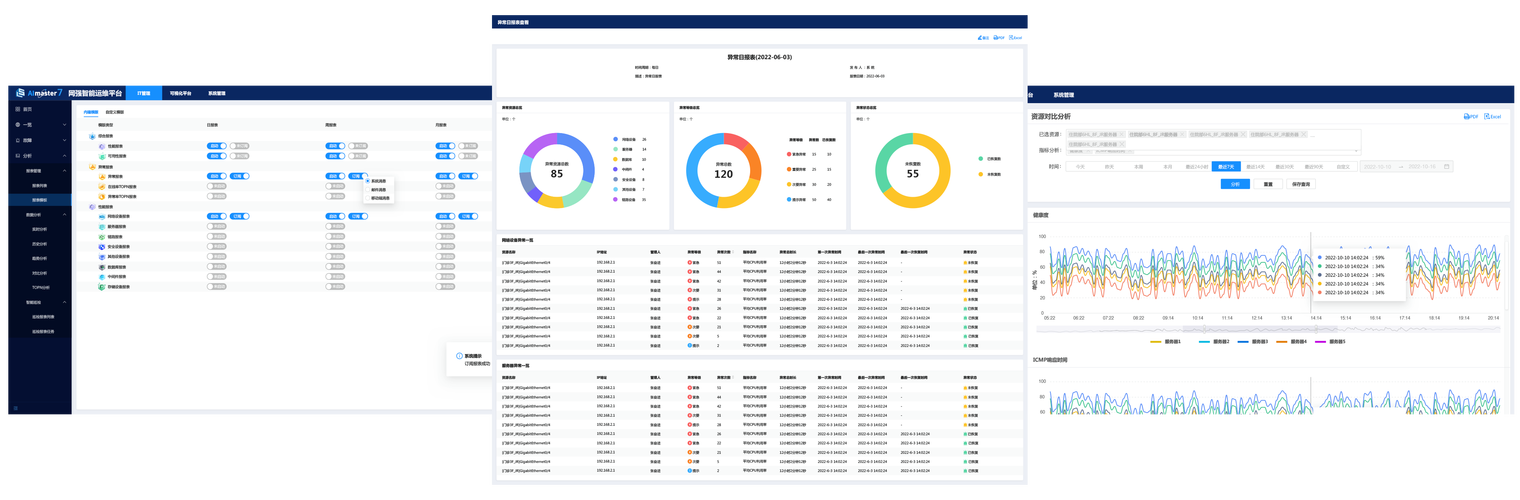The image size is (1520, 500).
Task: Click the blue 分析 button
Action: [1235, 184]
